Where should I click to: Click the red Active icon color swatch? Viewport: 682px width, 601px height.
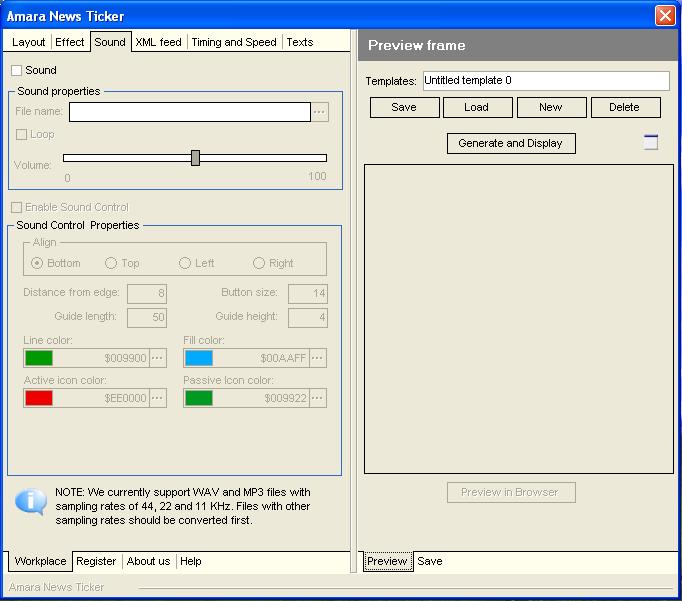tap(39, 398)
